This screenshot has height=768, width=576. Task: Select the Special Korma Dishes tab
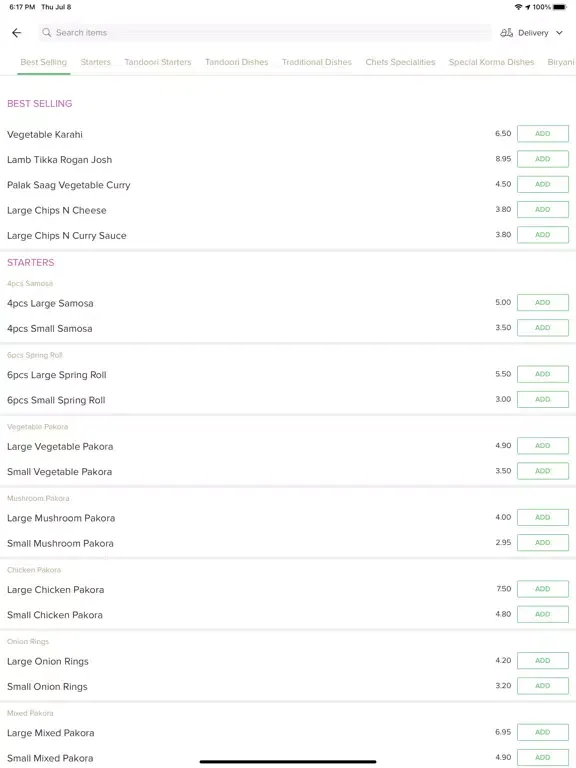tap(491, 62)
